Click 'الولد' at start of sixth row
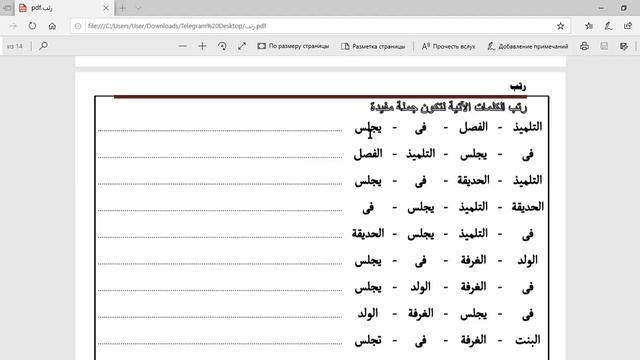640x360 pixels. click(527, 260)
